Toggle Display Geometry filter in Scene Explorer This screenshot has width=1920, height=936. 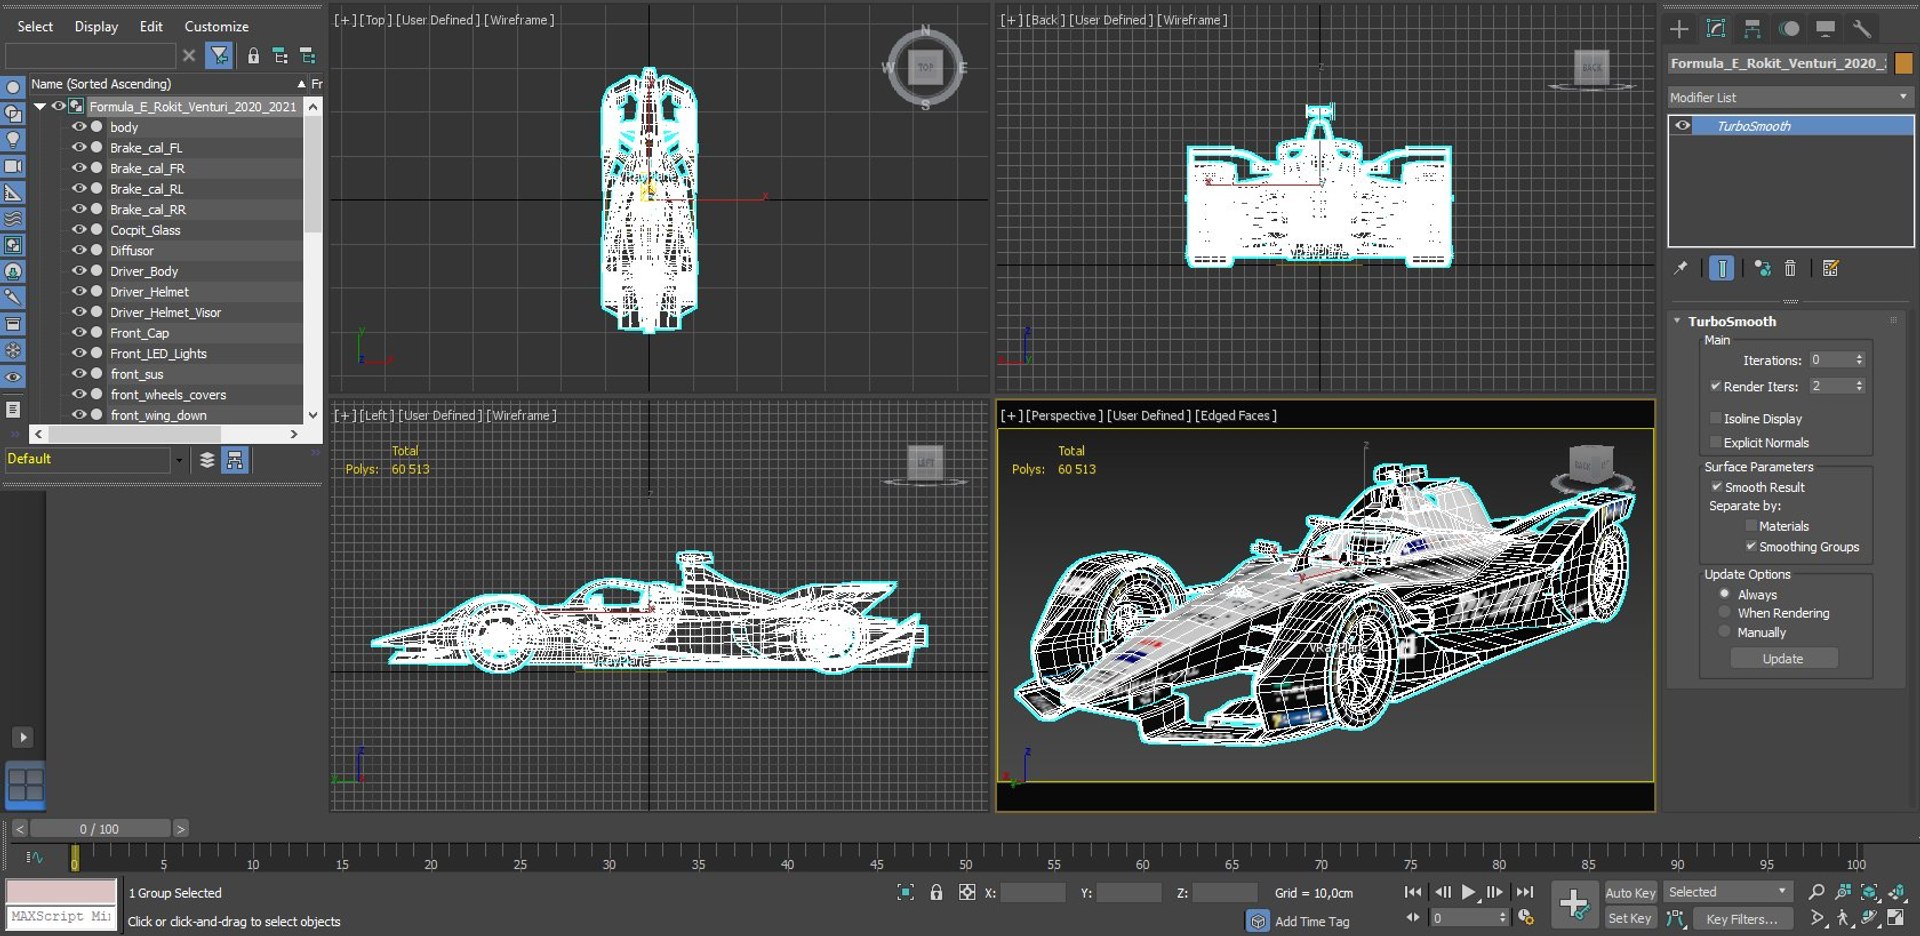coord(13,88)
